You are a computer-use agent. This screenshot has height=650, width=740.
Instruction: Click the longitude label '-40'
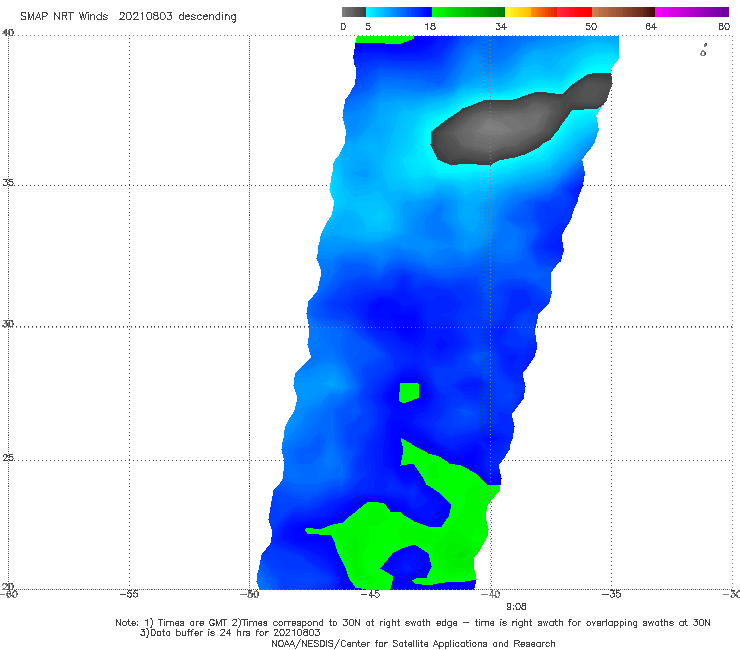point(491,594)
